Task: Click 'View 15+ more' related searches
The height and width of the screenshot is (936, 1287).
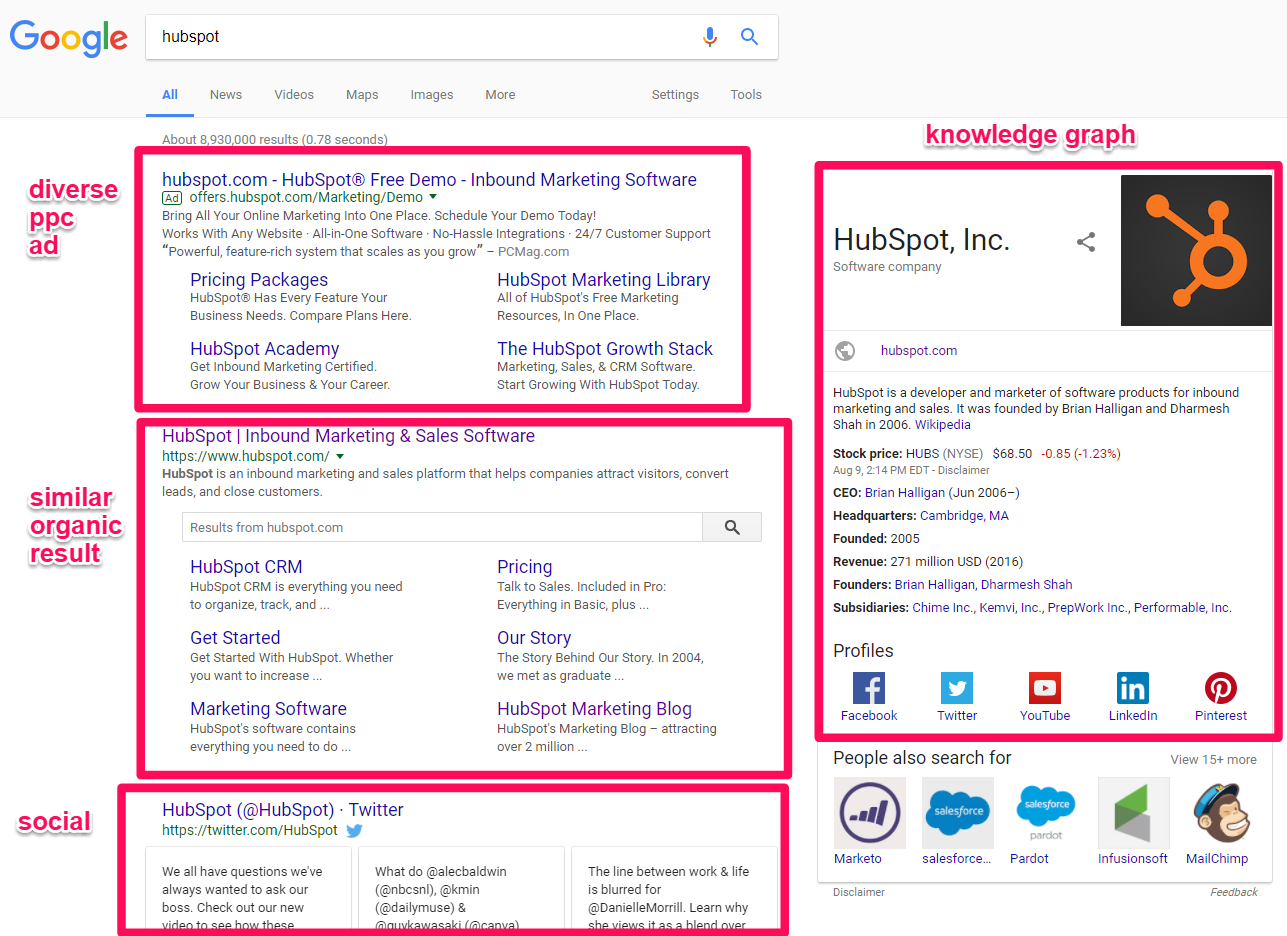Action: pos(1214,760)
